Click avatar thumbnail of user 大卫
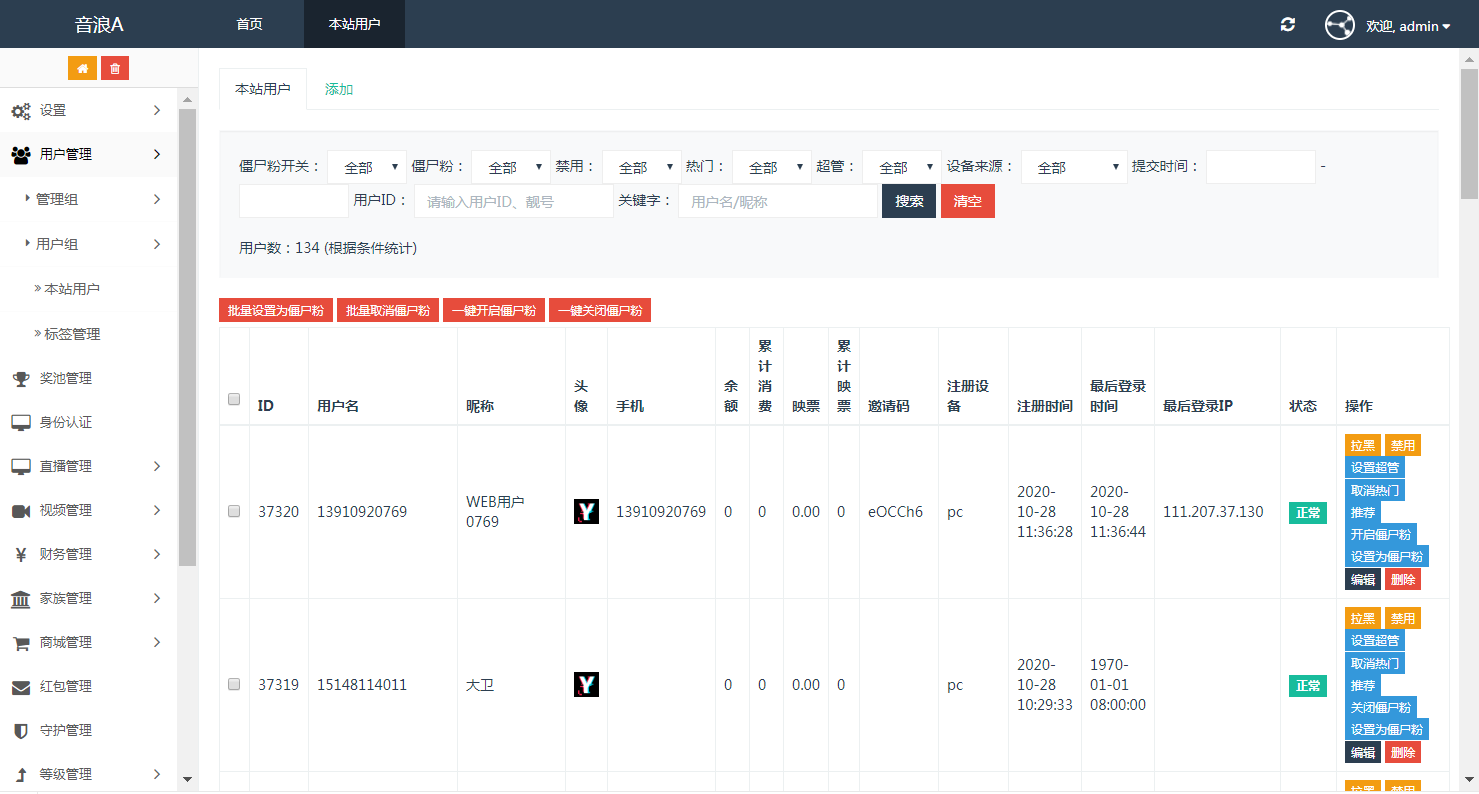Screen dimensions: 1479x794 586,685
